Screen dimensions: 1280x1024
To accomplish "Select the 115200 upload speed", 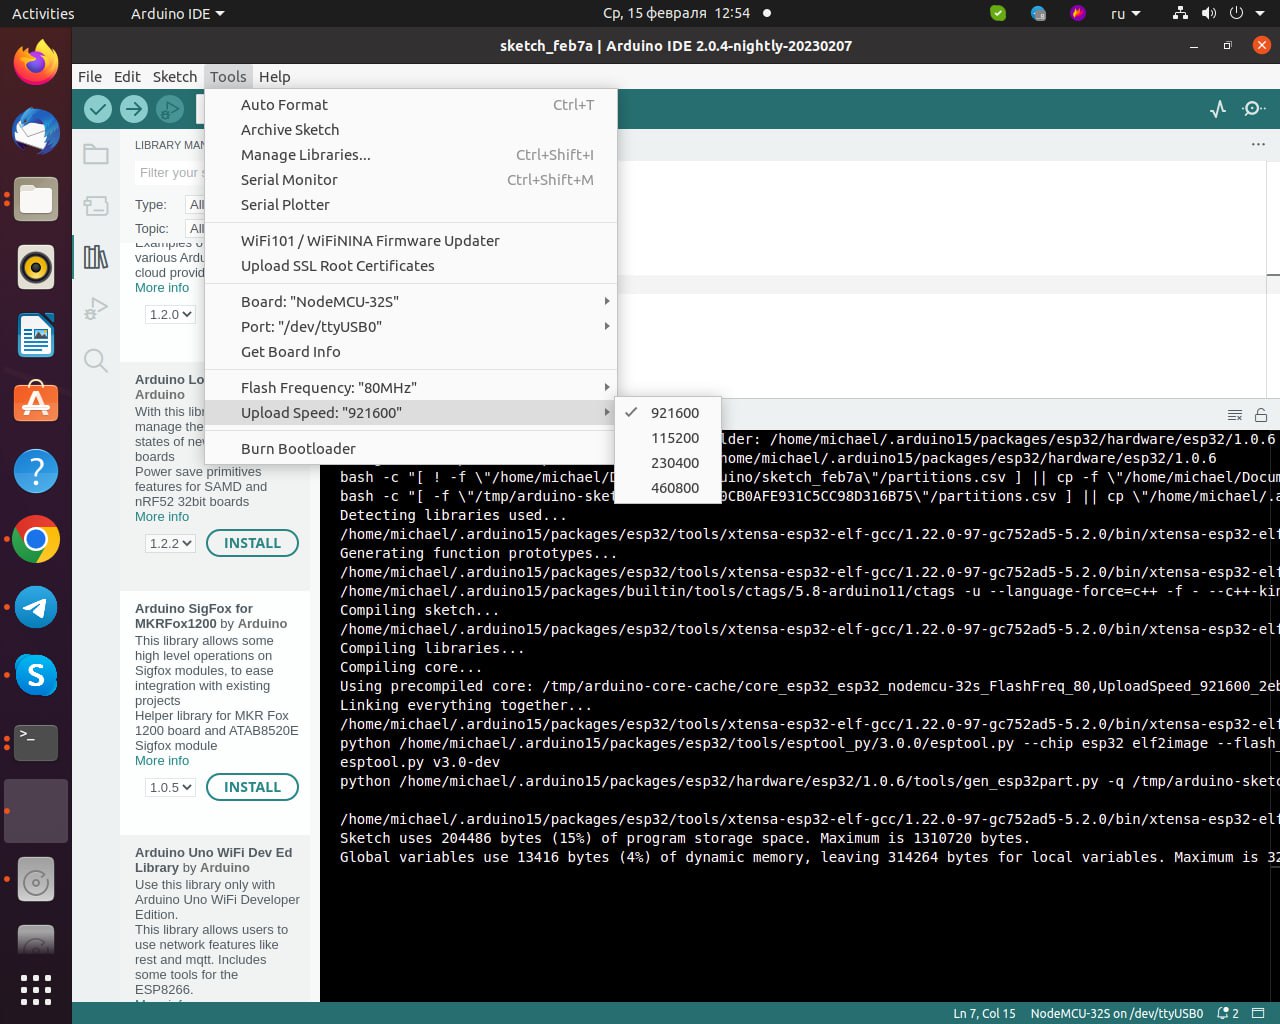I will click(x=675, y=438).
